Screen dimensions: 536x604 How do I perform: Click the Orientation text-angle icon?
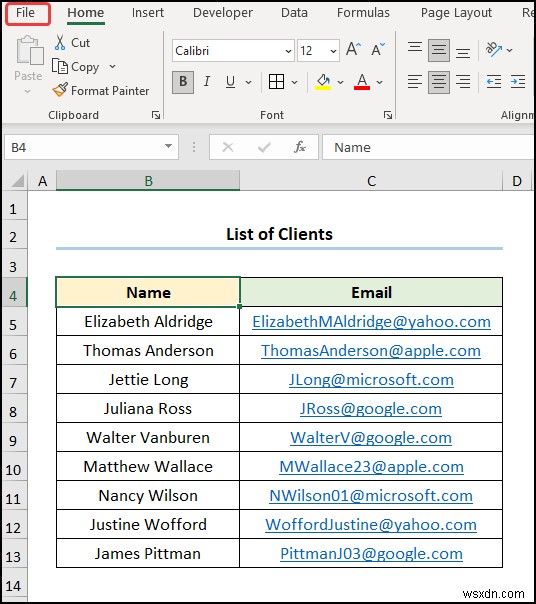(494, 49)
